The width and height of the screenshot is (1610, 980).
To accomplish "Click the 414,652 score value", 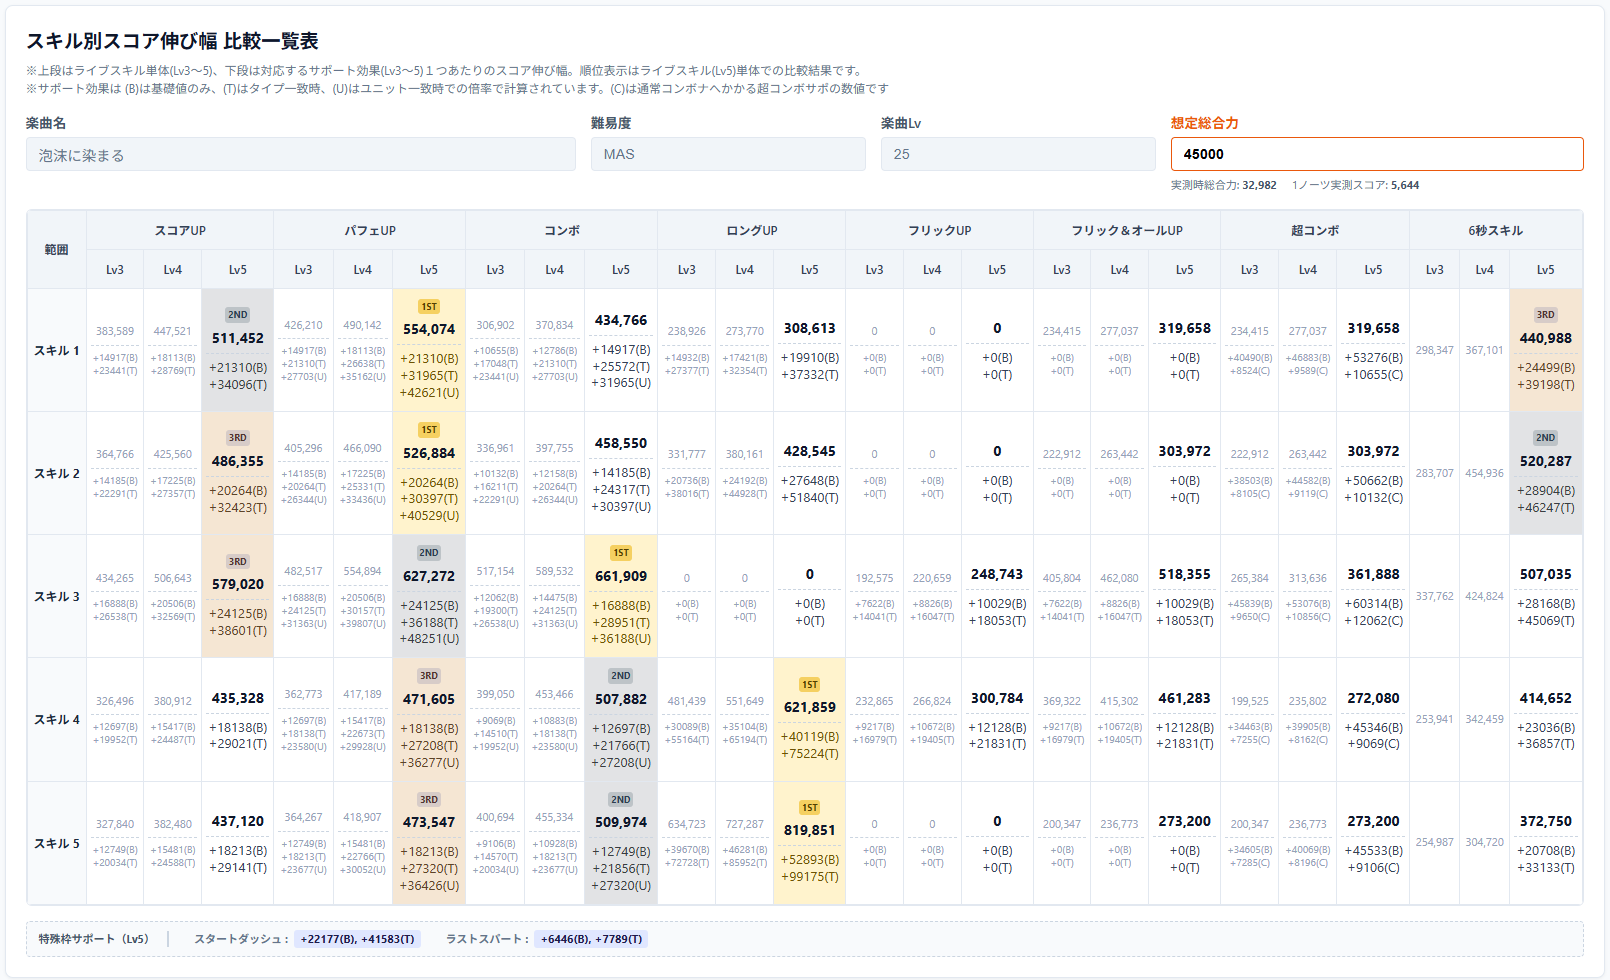I will pyautogui.click(x=1546, y=698).
